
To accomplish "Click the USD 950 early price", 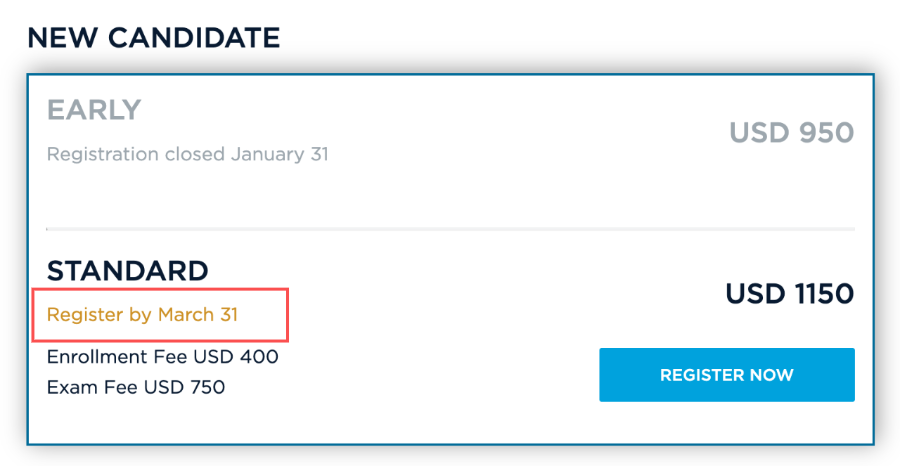I will [x=791, y=132].
